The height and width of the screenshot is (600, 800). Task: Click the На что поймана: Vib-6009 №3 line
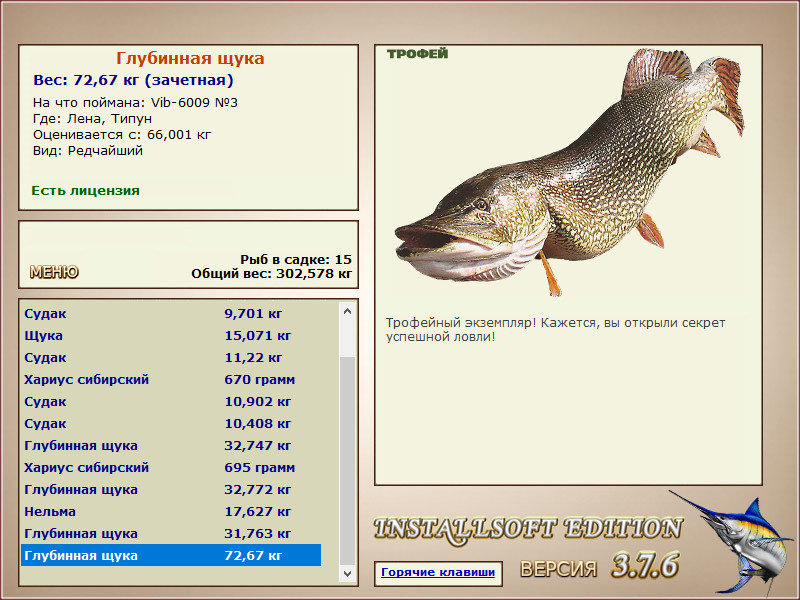tap(135, 103)
